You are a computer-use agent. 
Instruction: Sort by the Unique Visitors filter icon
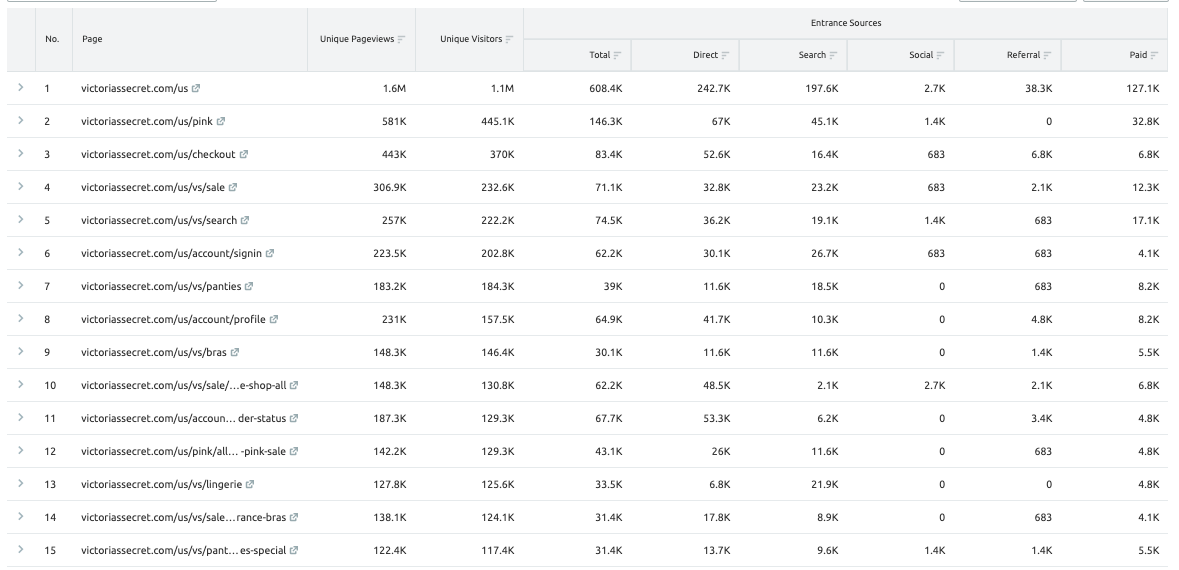pos(509,39)
